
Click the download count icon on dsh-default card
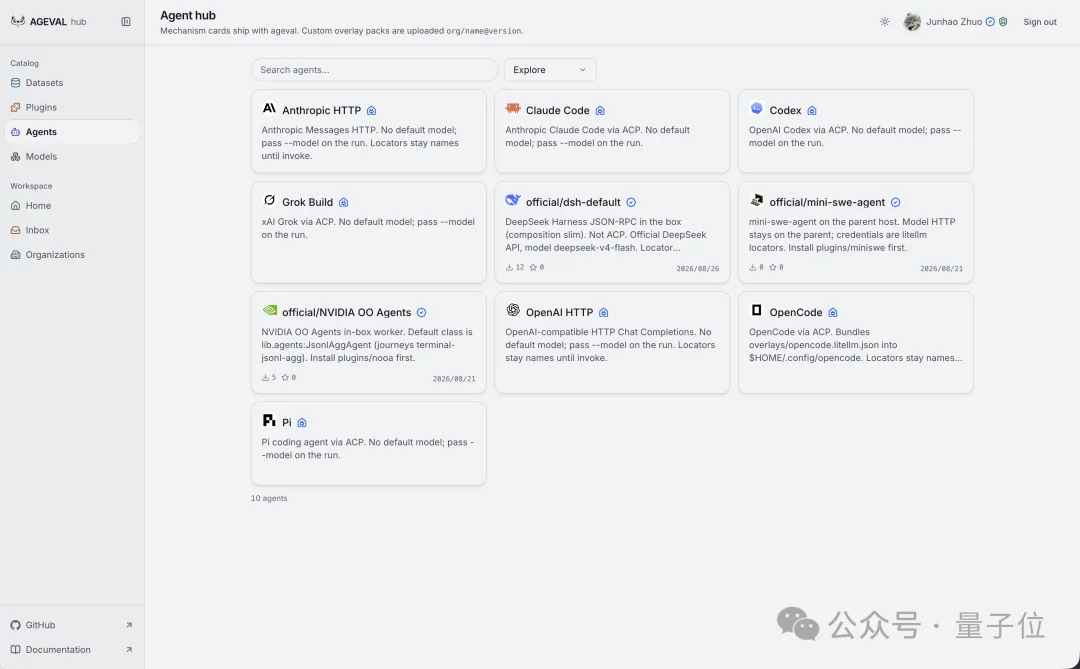[509, 267]
